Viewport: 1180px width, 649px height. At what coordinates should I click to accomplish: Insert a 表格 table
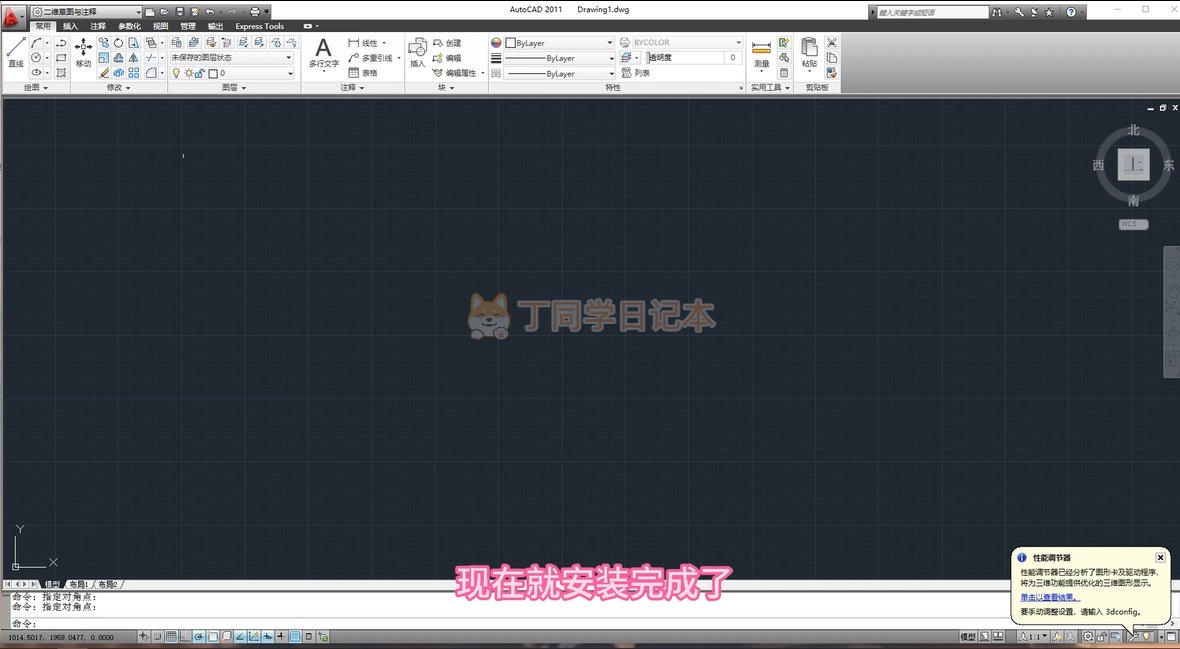(363, 73)
